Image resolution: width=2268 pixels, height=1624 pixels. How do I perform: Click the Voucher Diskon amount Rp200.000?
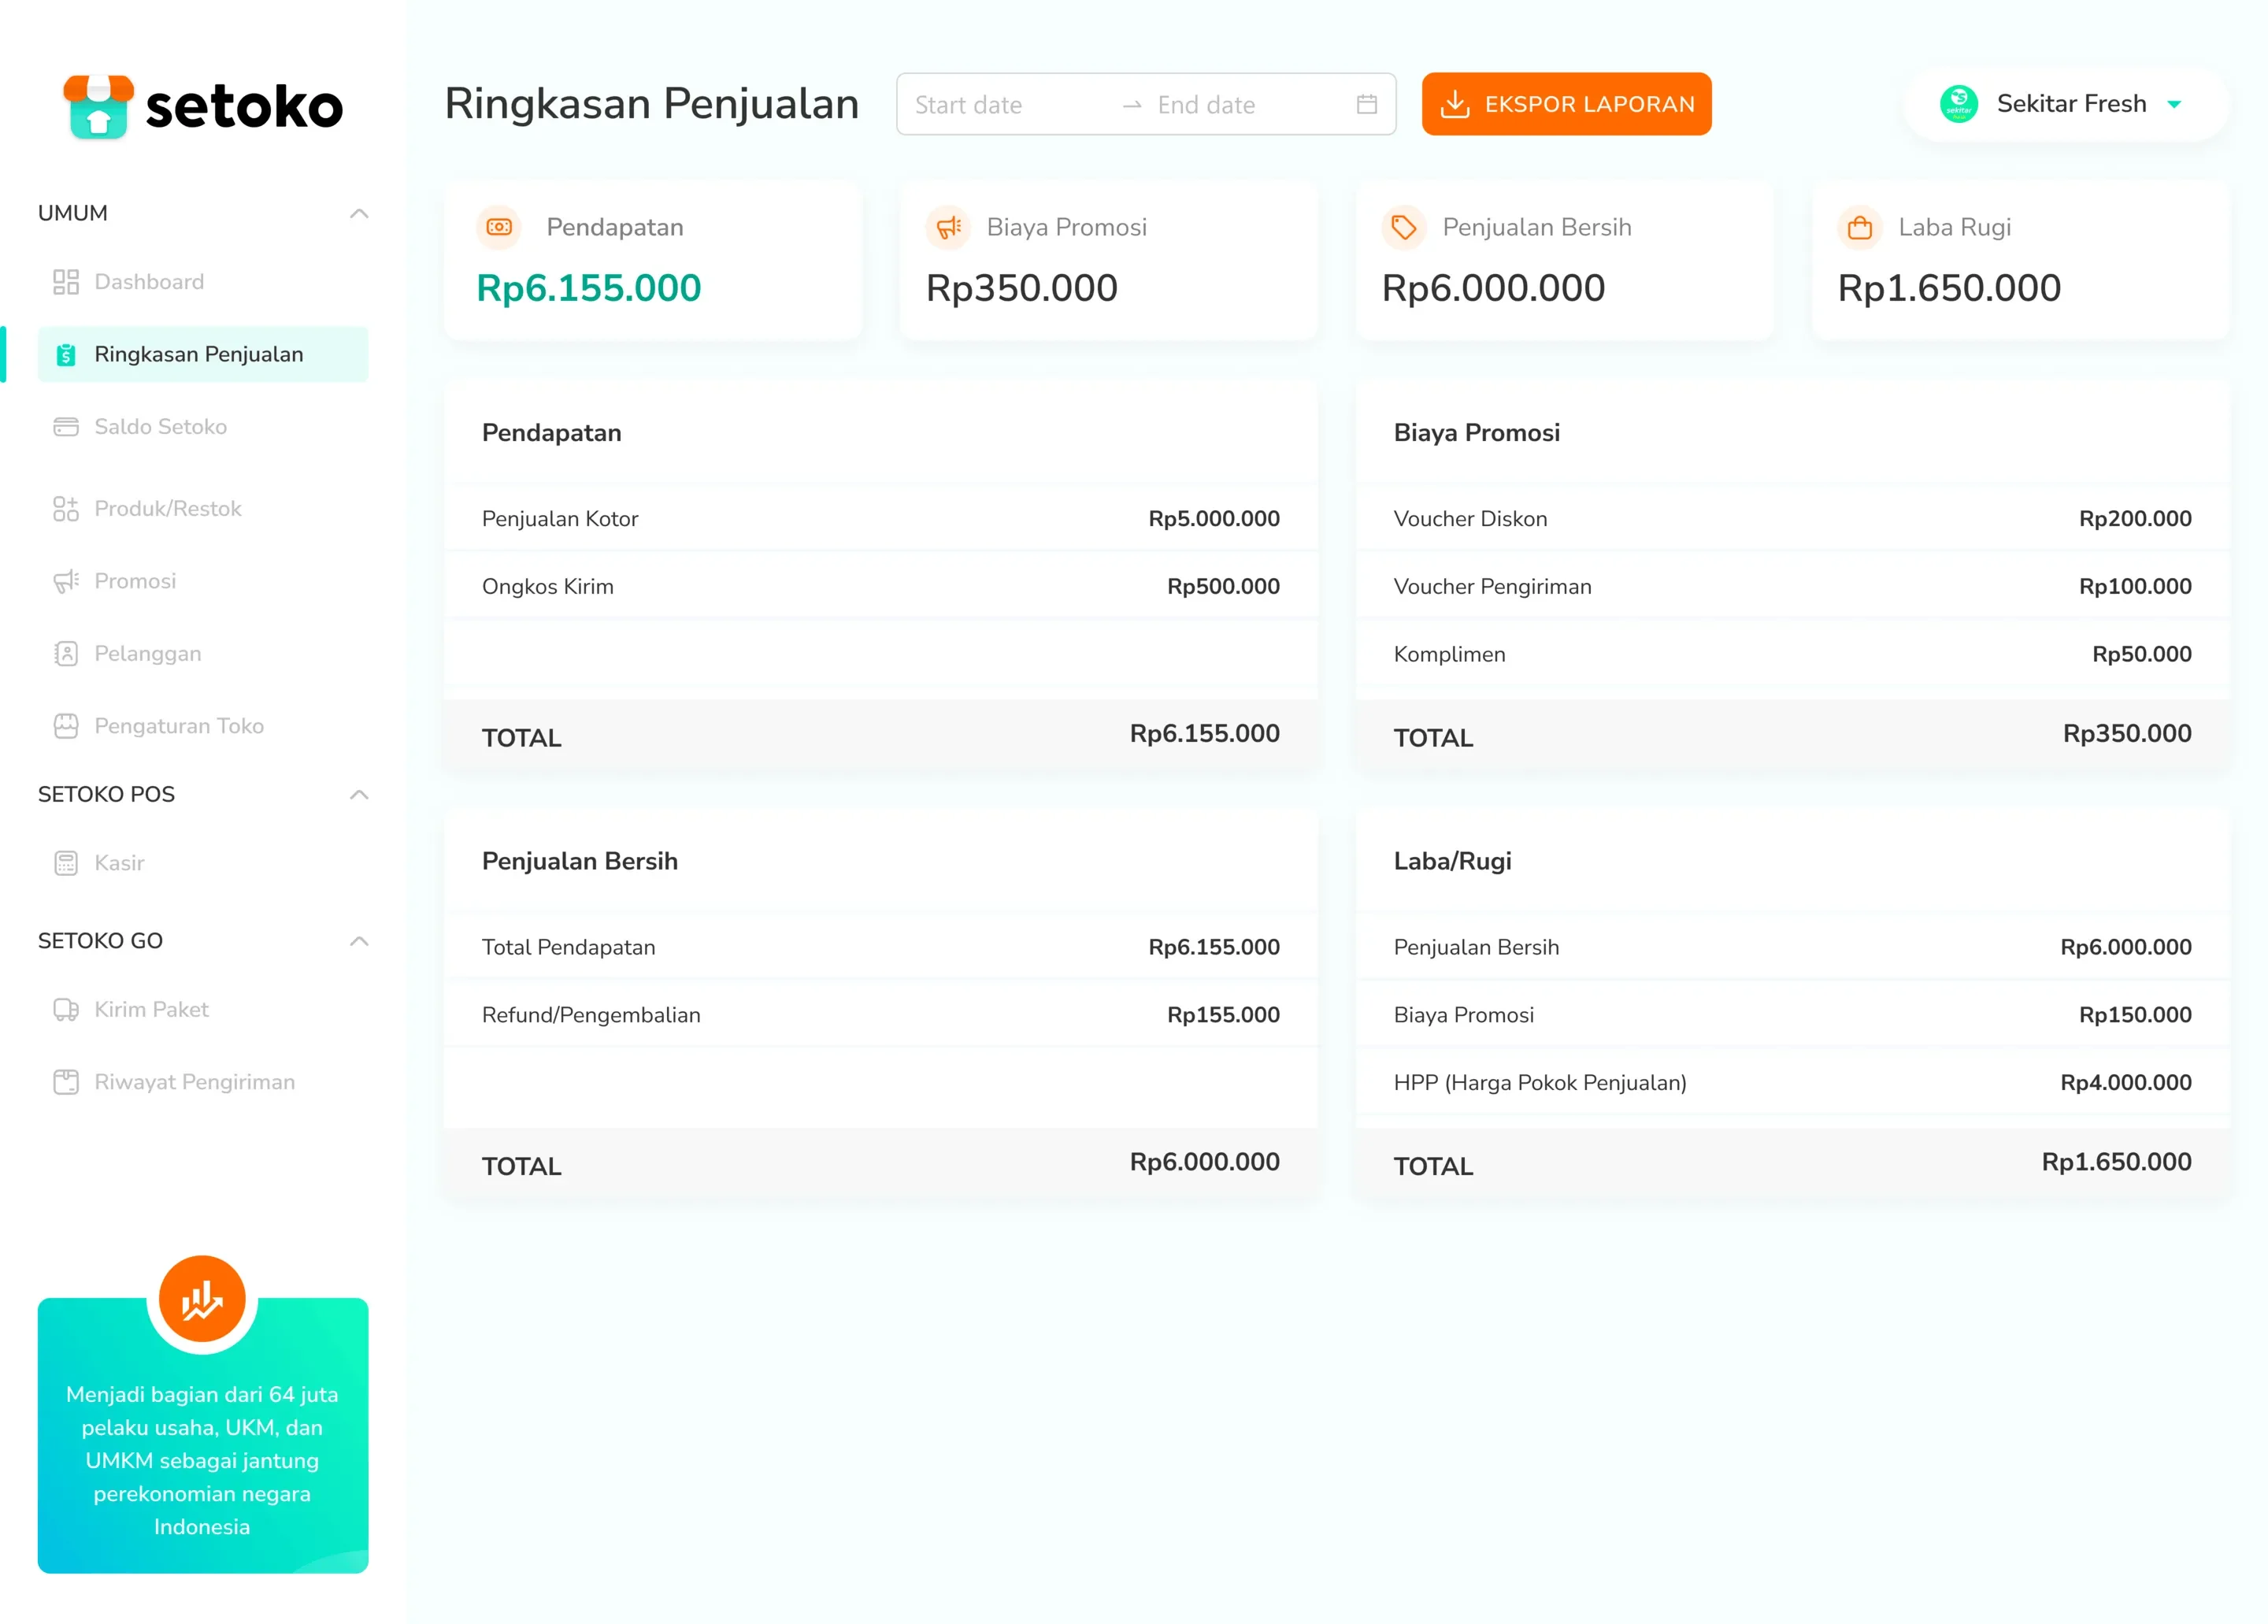coord(2135,519)
